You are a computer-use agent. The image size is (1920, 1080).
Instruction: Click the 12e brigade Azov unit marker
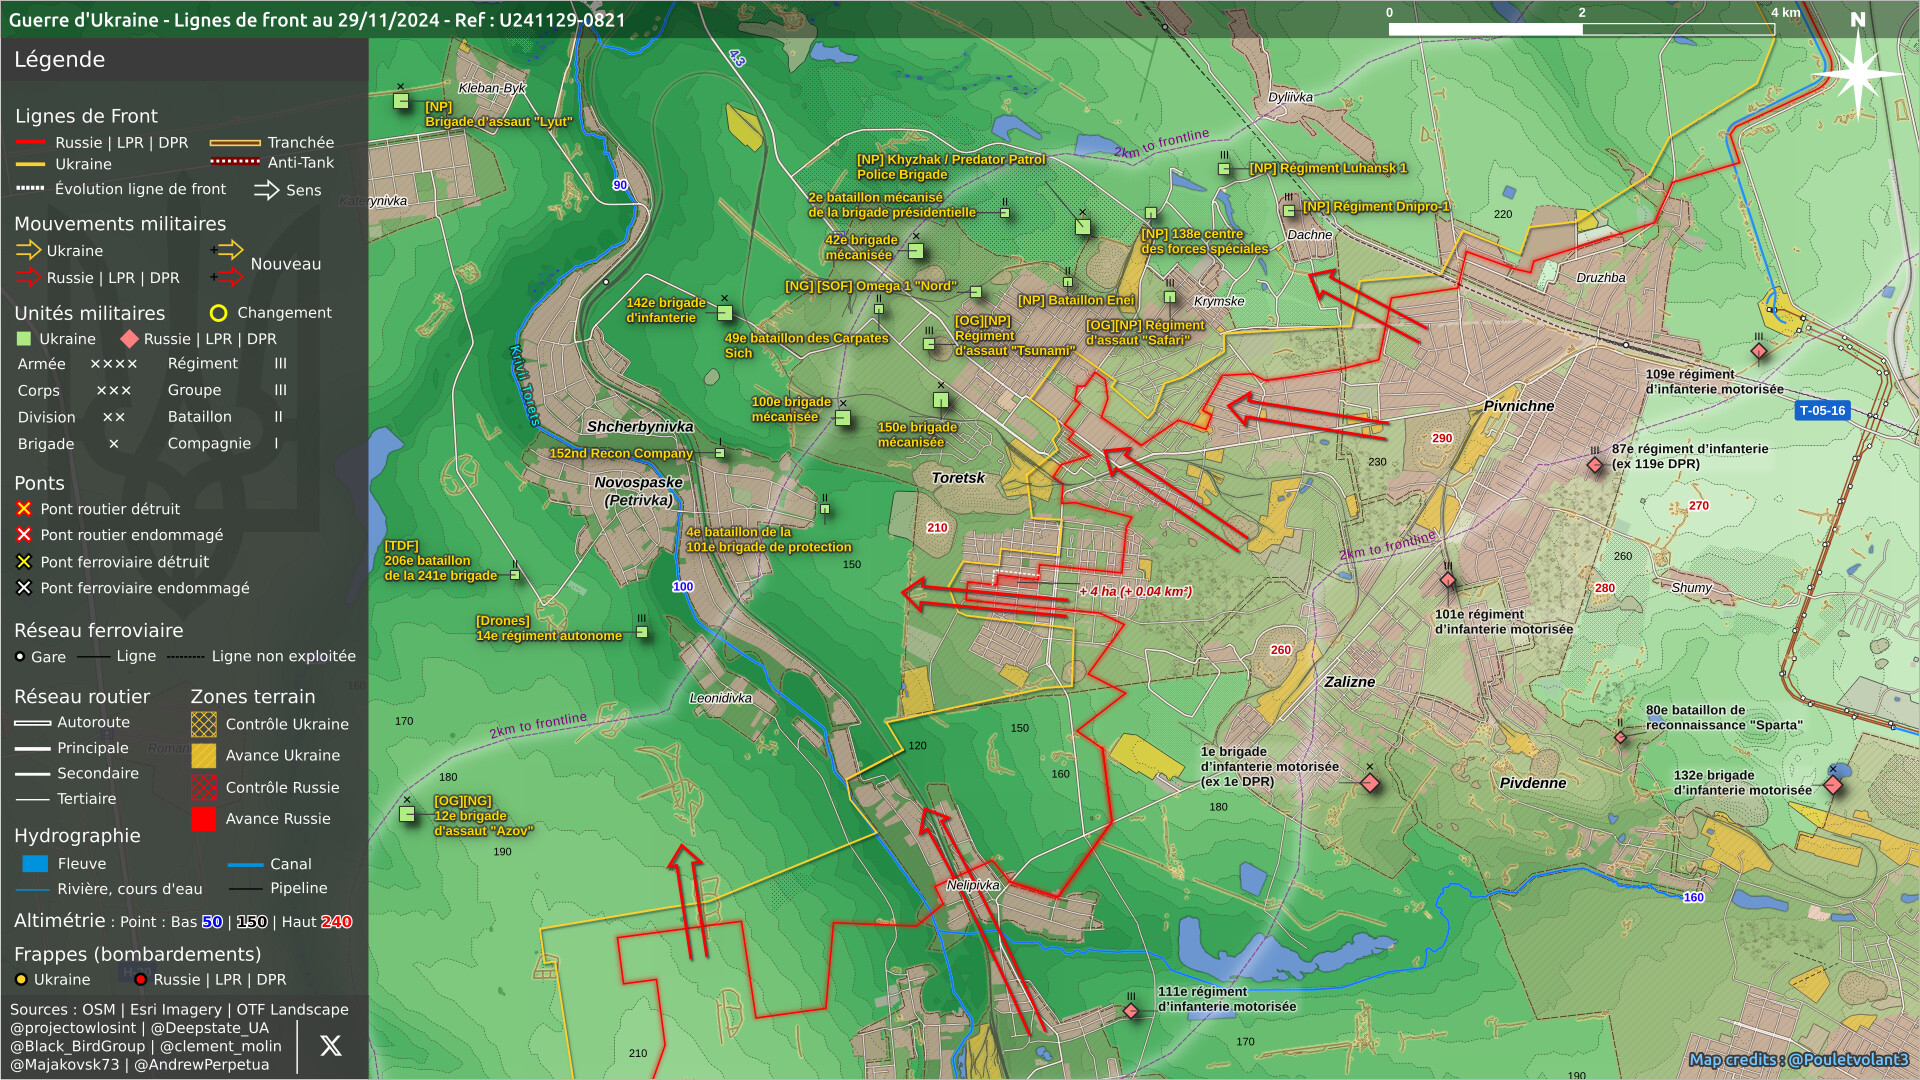(407, 814)
